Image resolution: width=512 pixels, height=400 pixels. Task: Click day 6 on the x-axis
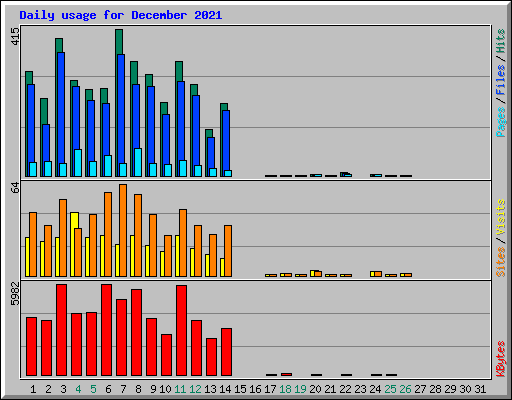[x=108, y=389]
